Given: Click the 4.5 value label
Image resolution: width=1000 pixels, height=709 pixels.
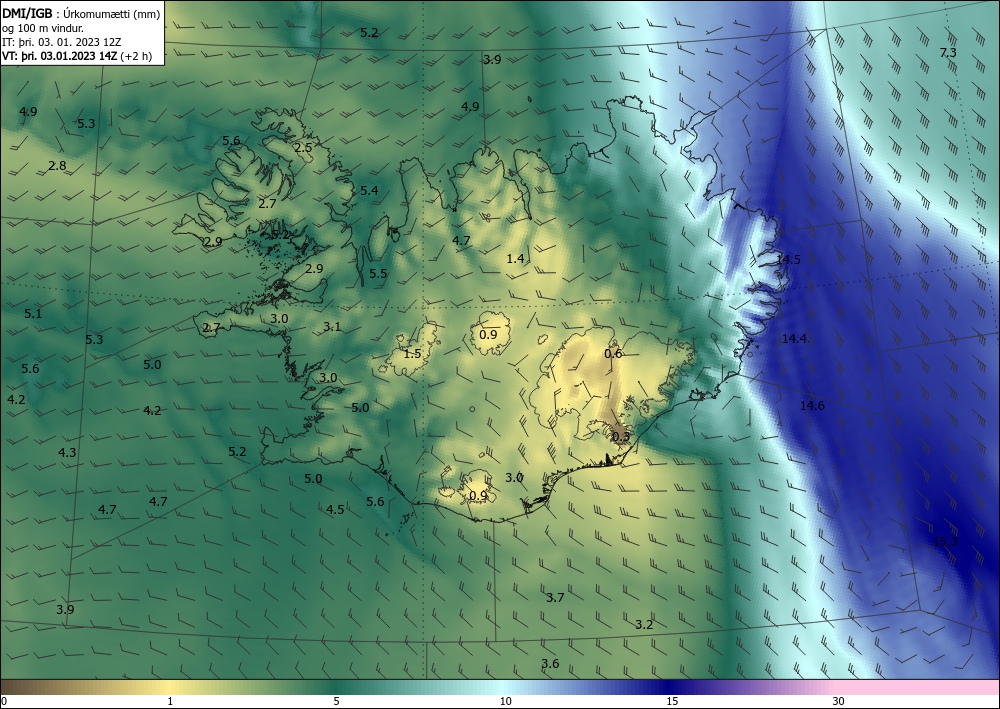Looking at the screenshot, I should [335, 509].
